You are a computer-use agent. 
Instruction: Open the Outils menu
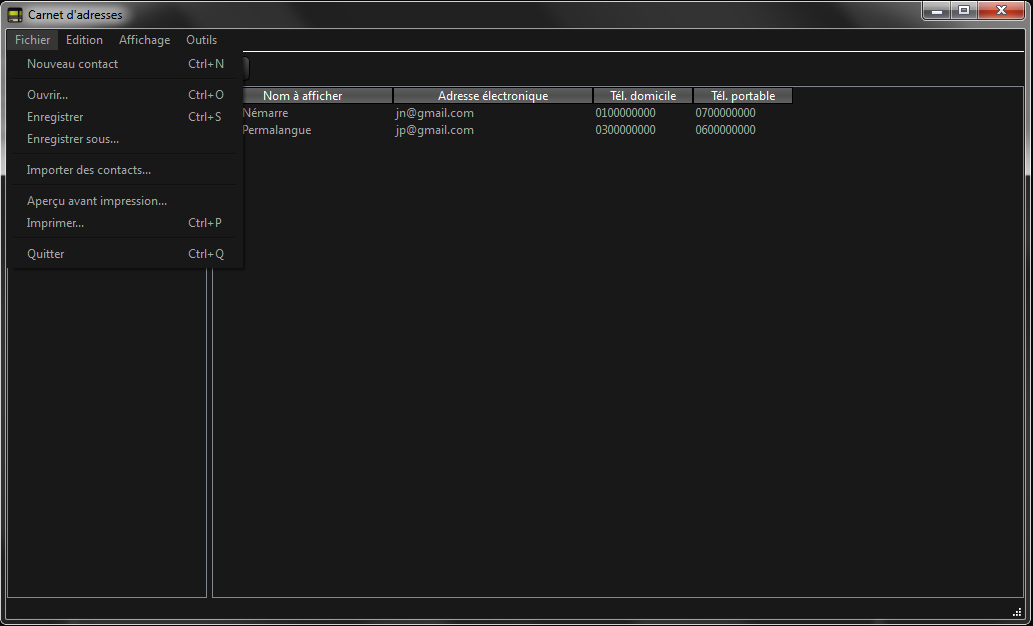(x=201, y=40)
